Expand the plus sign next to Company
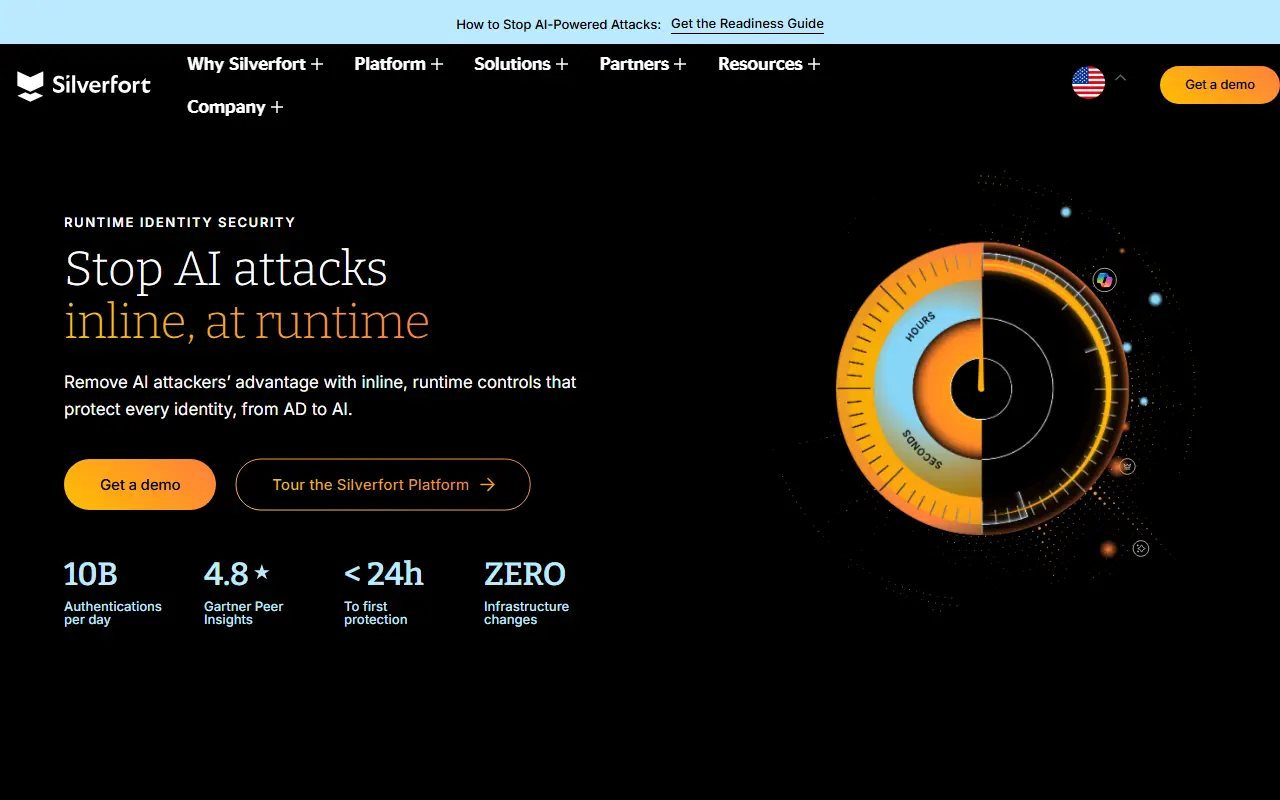The image size is (1280, 800). 277,107
